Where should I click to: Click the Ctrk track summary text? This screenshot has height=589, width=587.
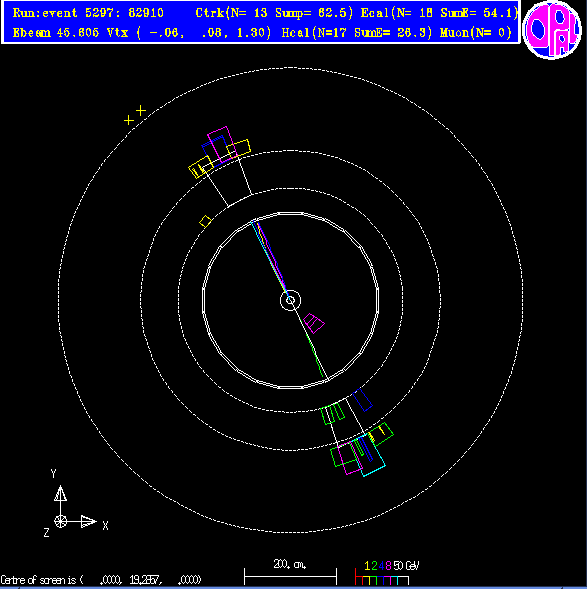pos(274,13)
